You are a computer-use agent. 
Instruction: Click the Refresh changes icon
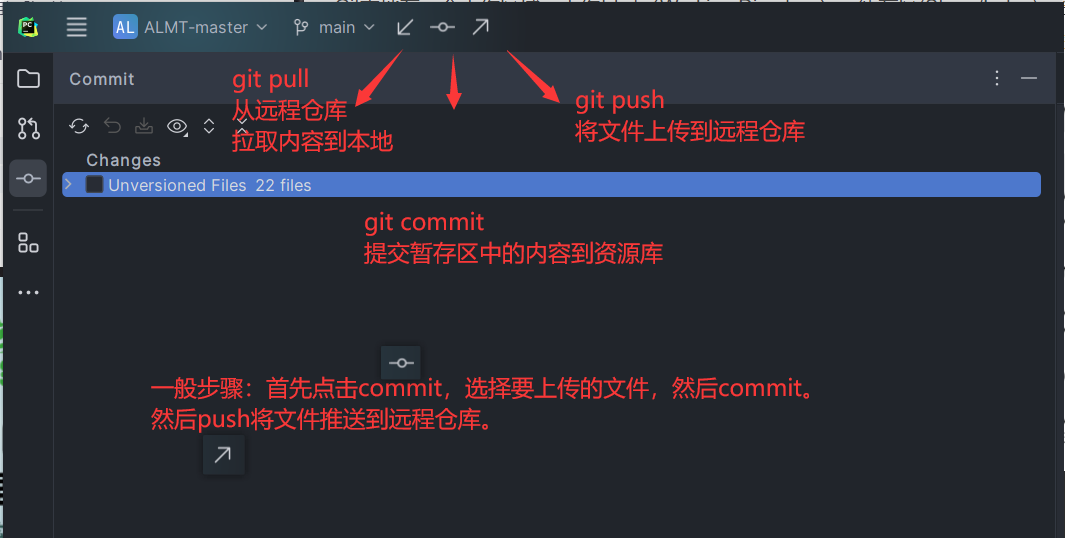(x=79, y=126)
